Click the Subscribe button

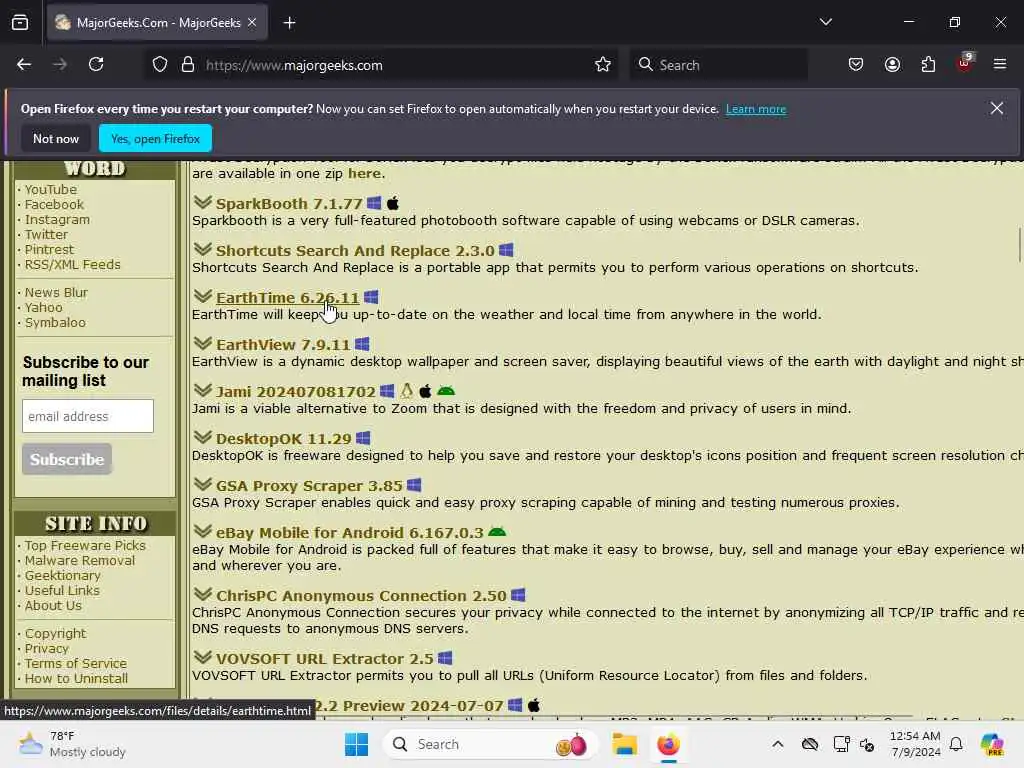(x=67, y=459)
